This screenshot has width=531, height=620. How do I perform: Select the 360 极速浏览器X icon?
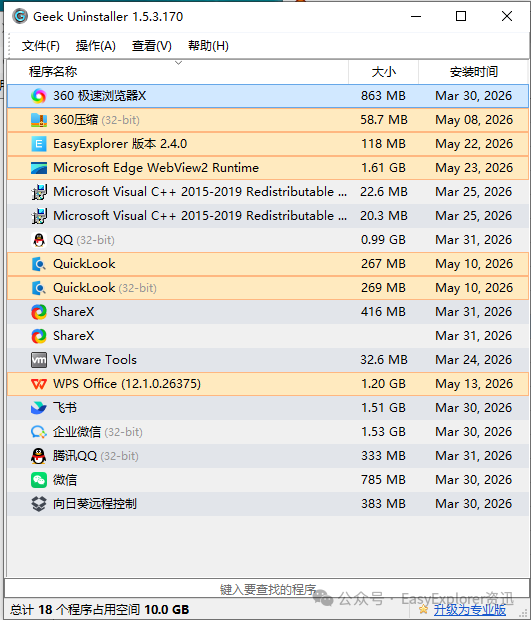[x=39, y=96]
